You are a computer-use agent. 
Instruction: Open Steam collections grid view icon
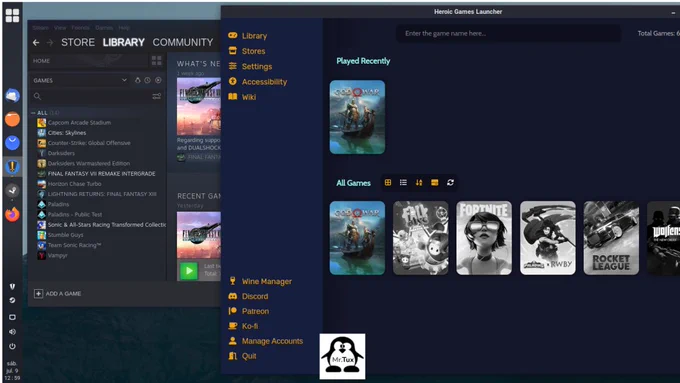[157, 61]
